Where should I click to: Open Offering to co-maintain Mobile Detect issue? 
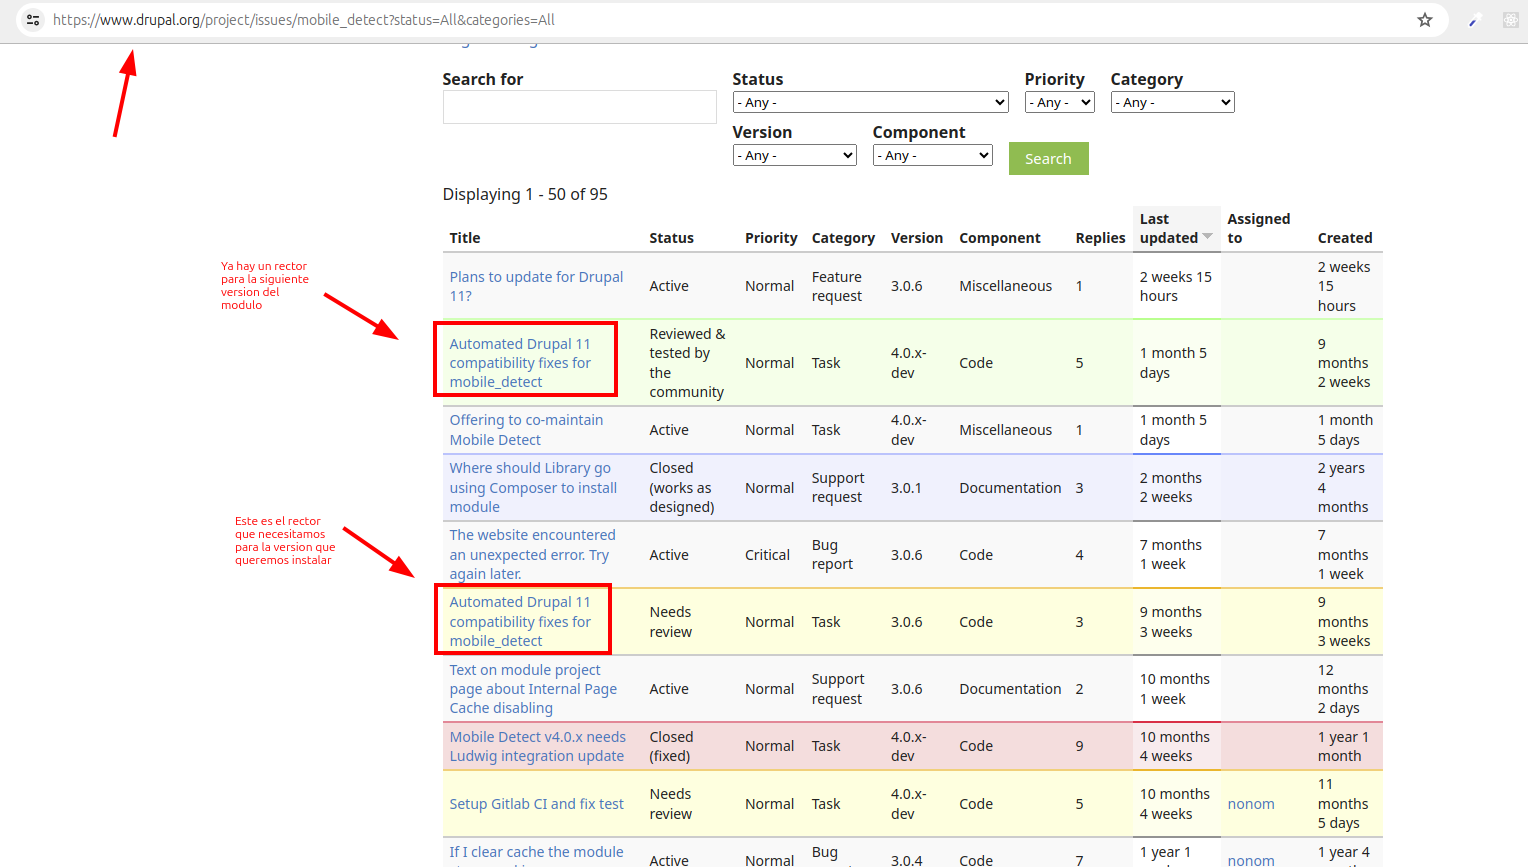(x=526, y=430)
